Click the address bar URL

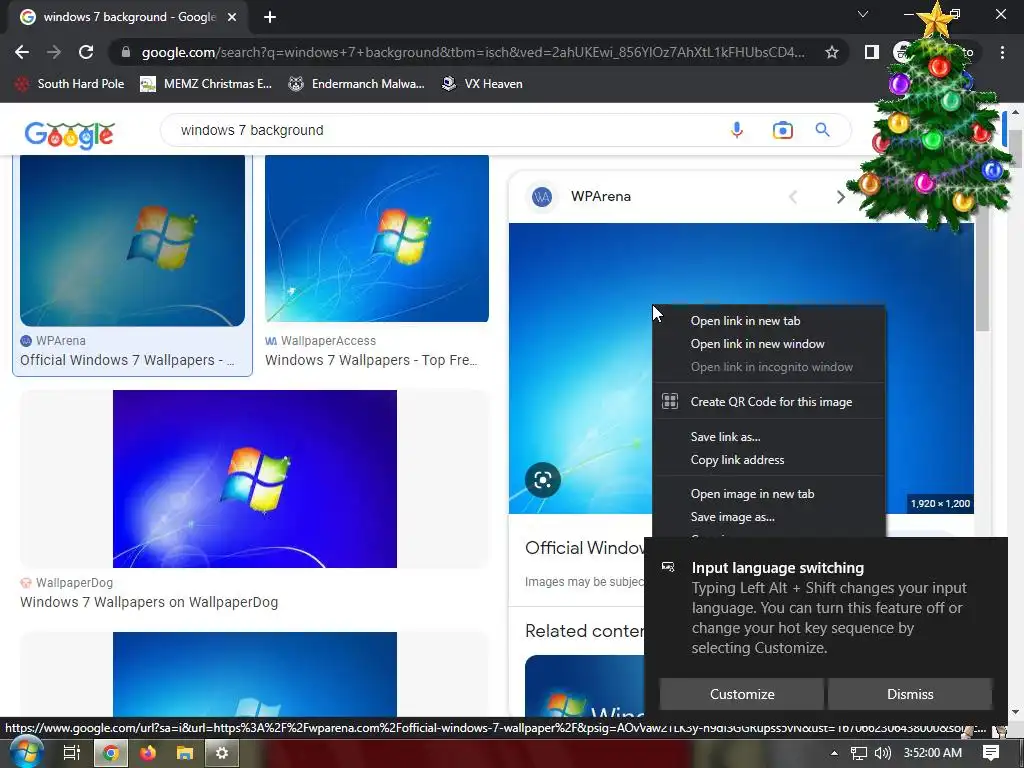point(473,52)
